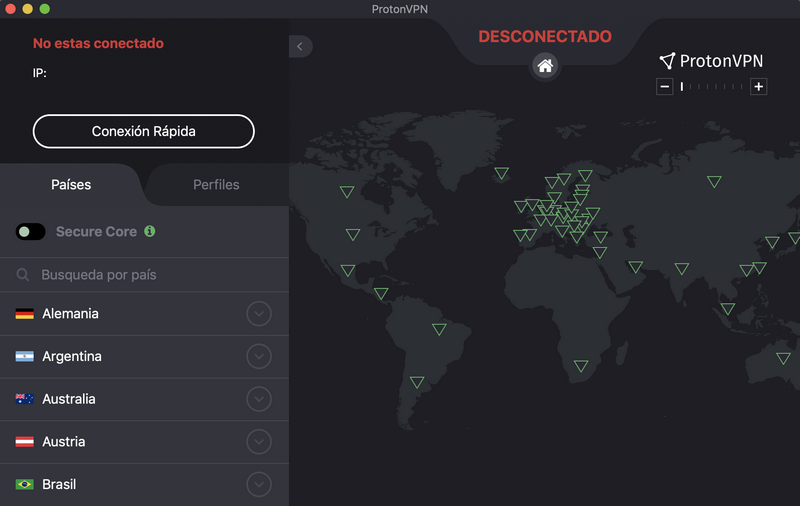Select the Hong Kong server marker
This screenshot has width=800, height=506.
(746, 270)
